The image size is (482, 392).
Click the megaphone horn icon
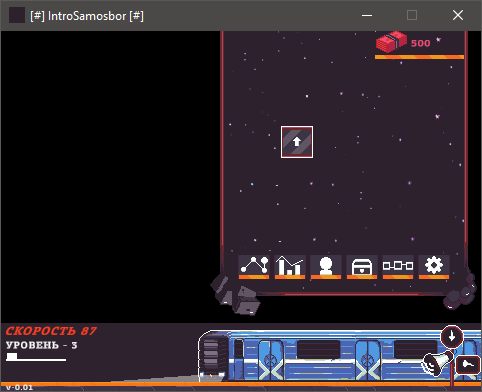pos(438,363)
